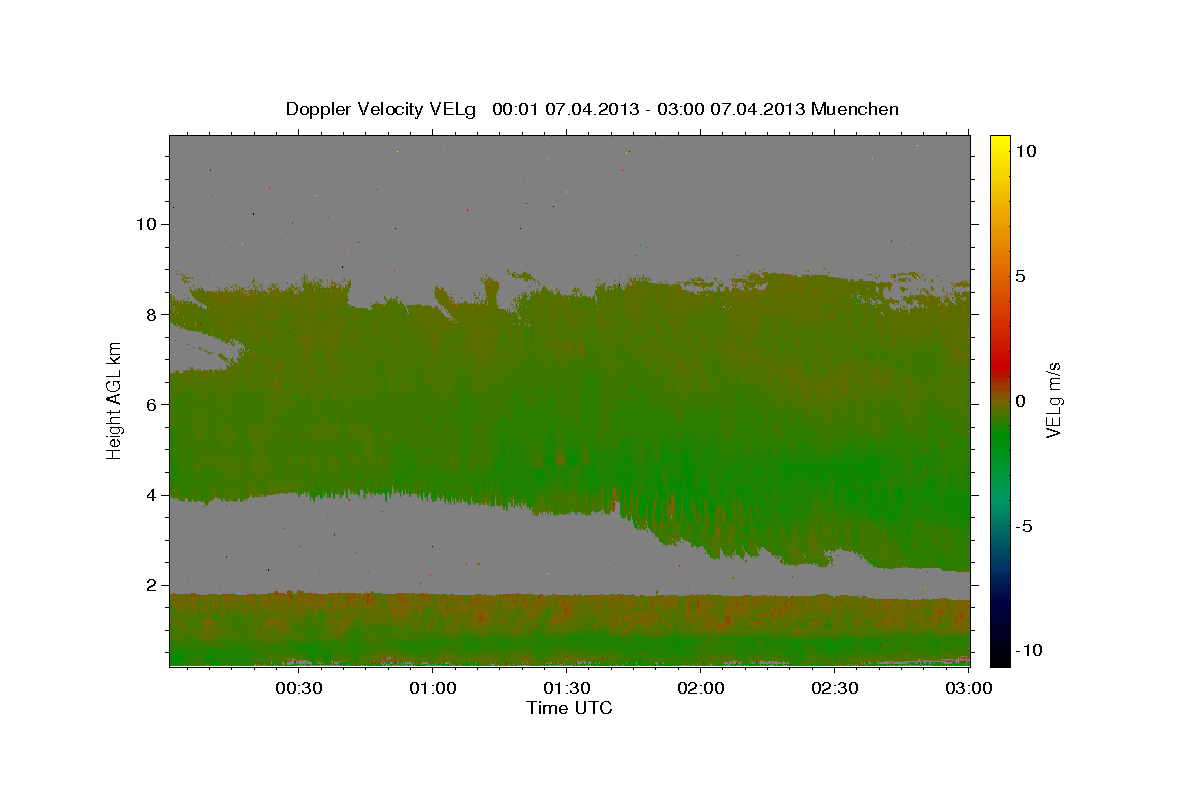This screenshot has height=800, width=1200.
Task: Click the height axis label '10'
Action: pos(149,224)
